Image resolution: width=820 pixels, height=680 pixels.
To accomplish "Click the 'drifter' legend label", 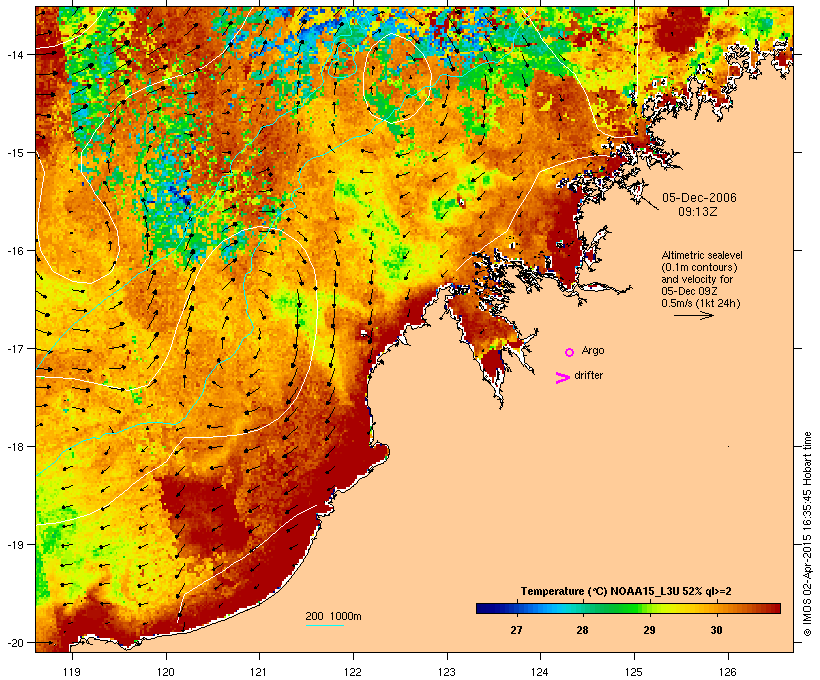I will pos(588,375).
